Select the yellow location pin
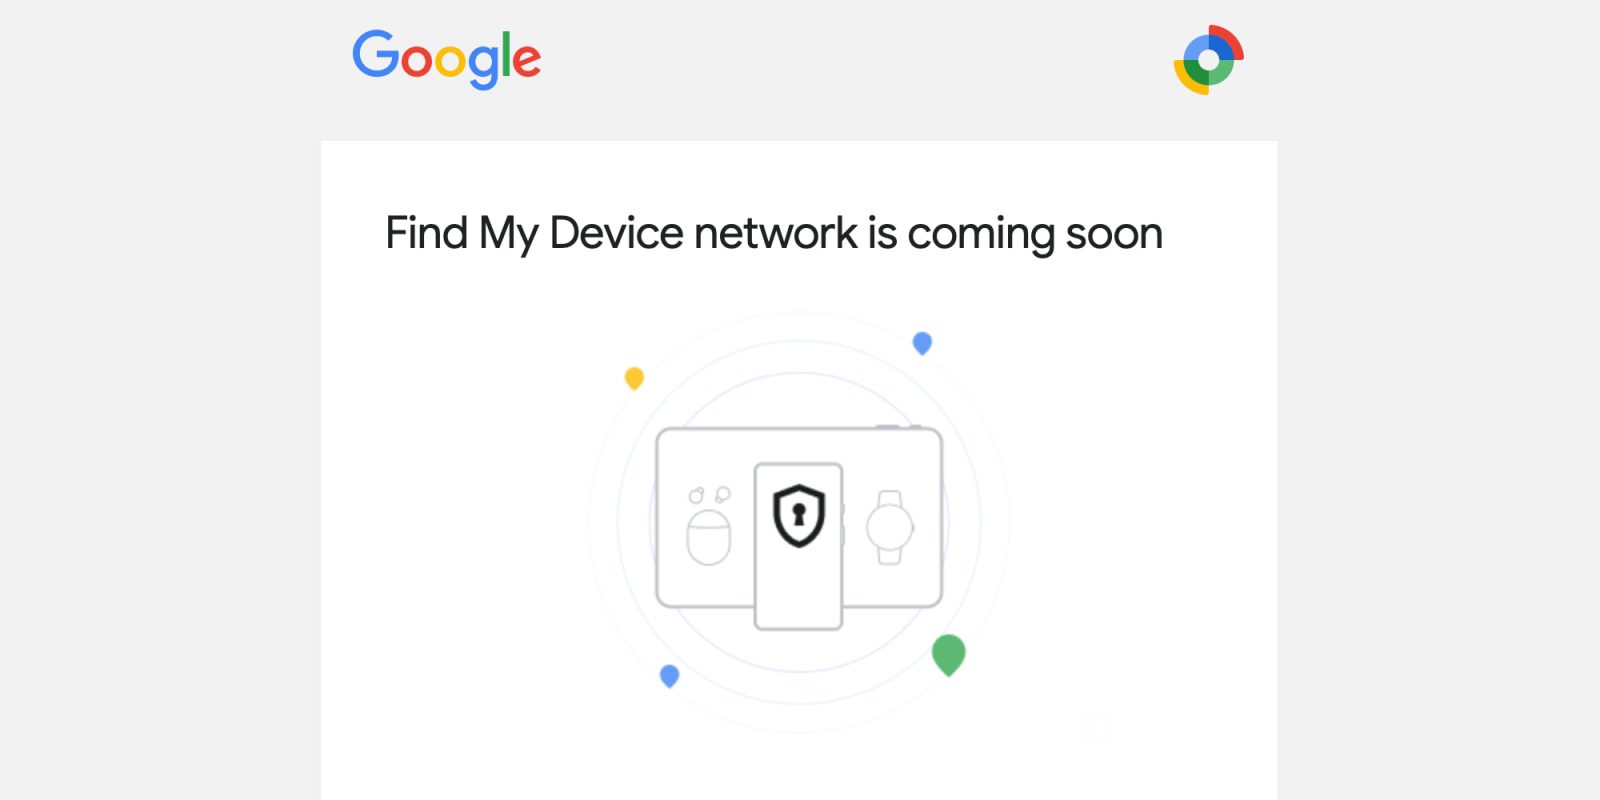Viewport: 1600px width, 800px height. coord(634,379)
